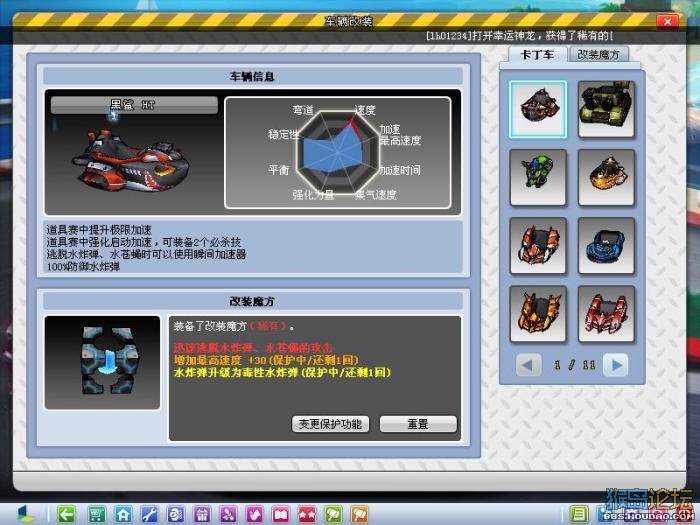Click the 变更保护功能 button

330,424
